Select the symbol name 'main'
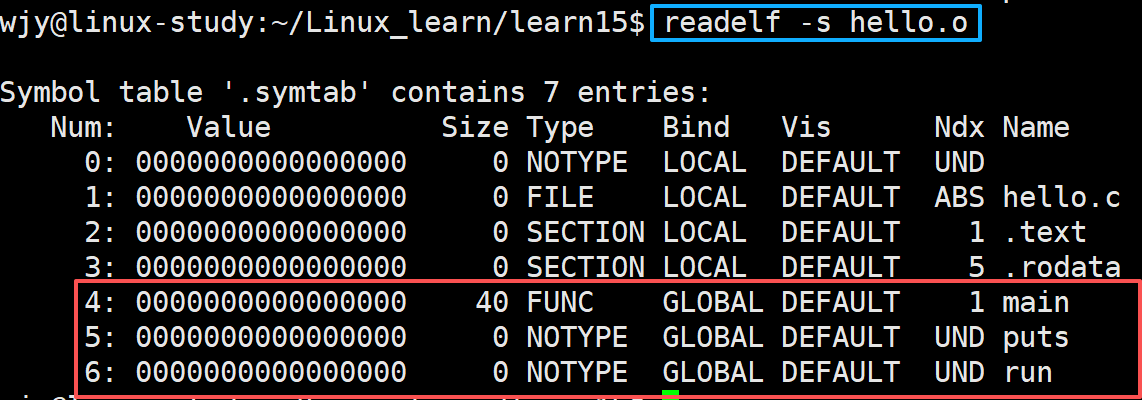The image size is (1142, 400). [1036, 302]
